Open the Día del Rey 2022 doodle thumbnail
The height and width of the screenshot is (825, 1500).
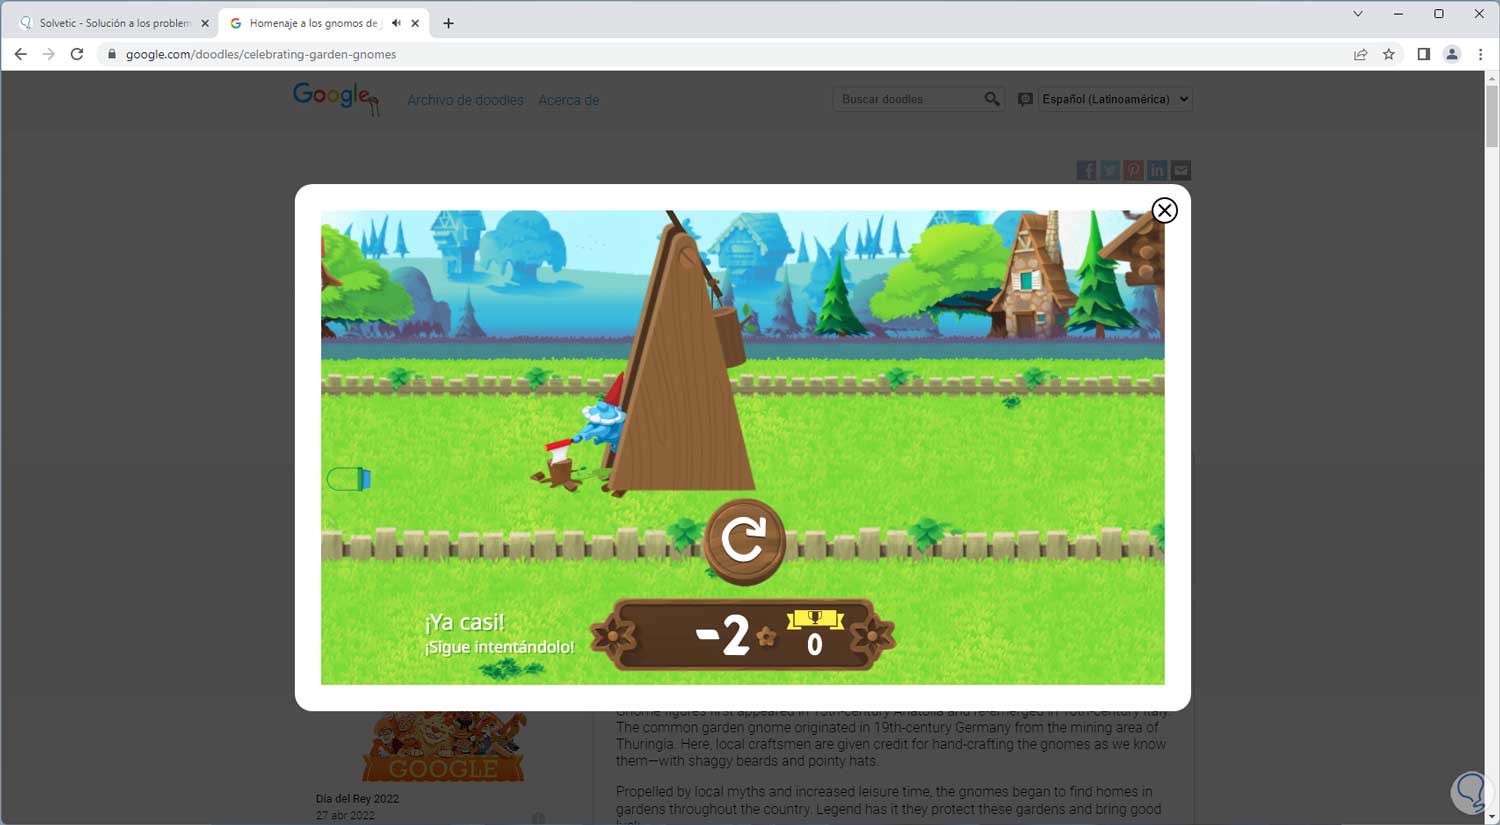pyautogui.click(x=444, y=746)
